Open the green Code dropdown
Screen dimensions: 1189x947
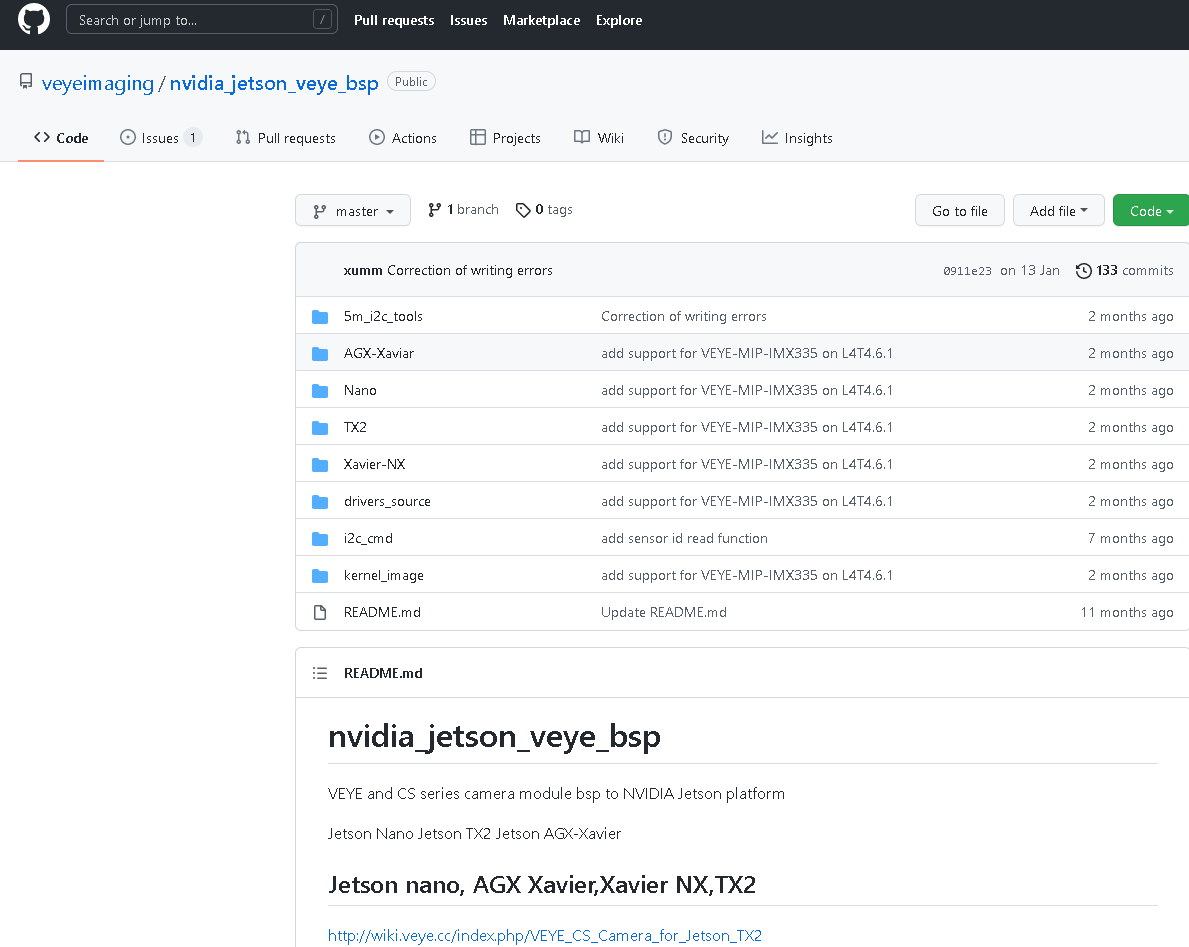(x=1150, y=211)
